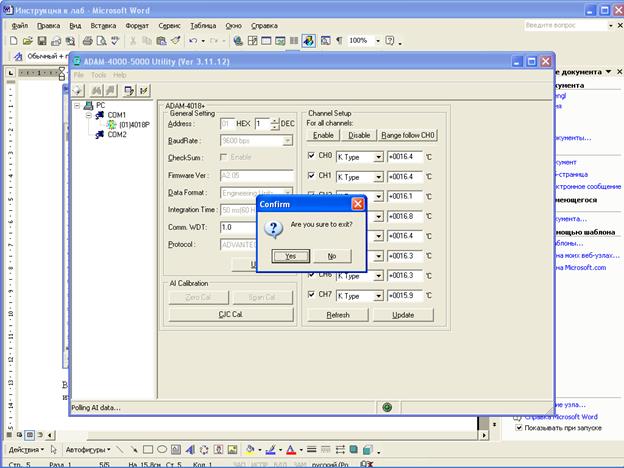Select the Line drawing tool
The width and height of the screenshot is (624, 468).
pyautogui.click(x=118, y=450)
